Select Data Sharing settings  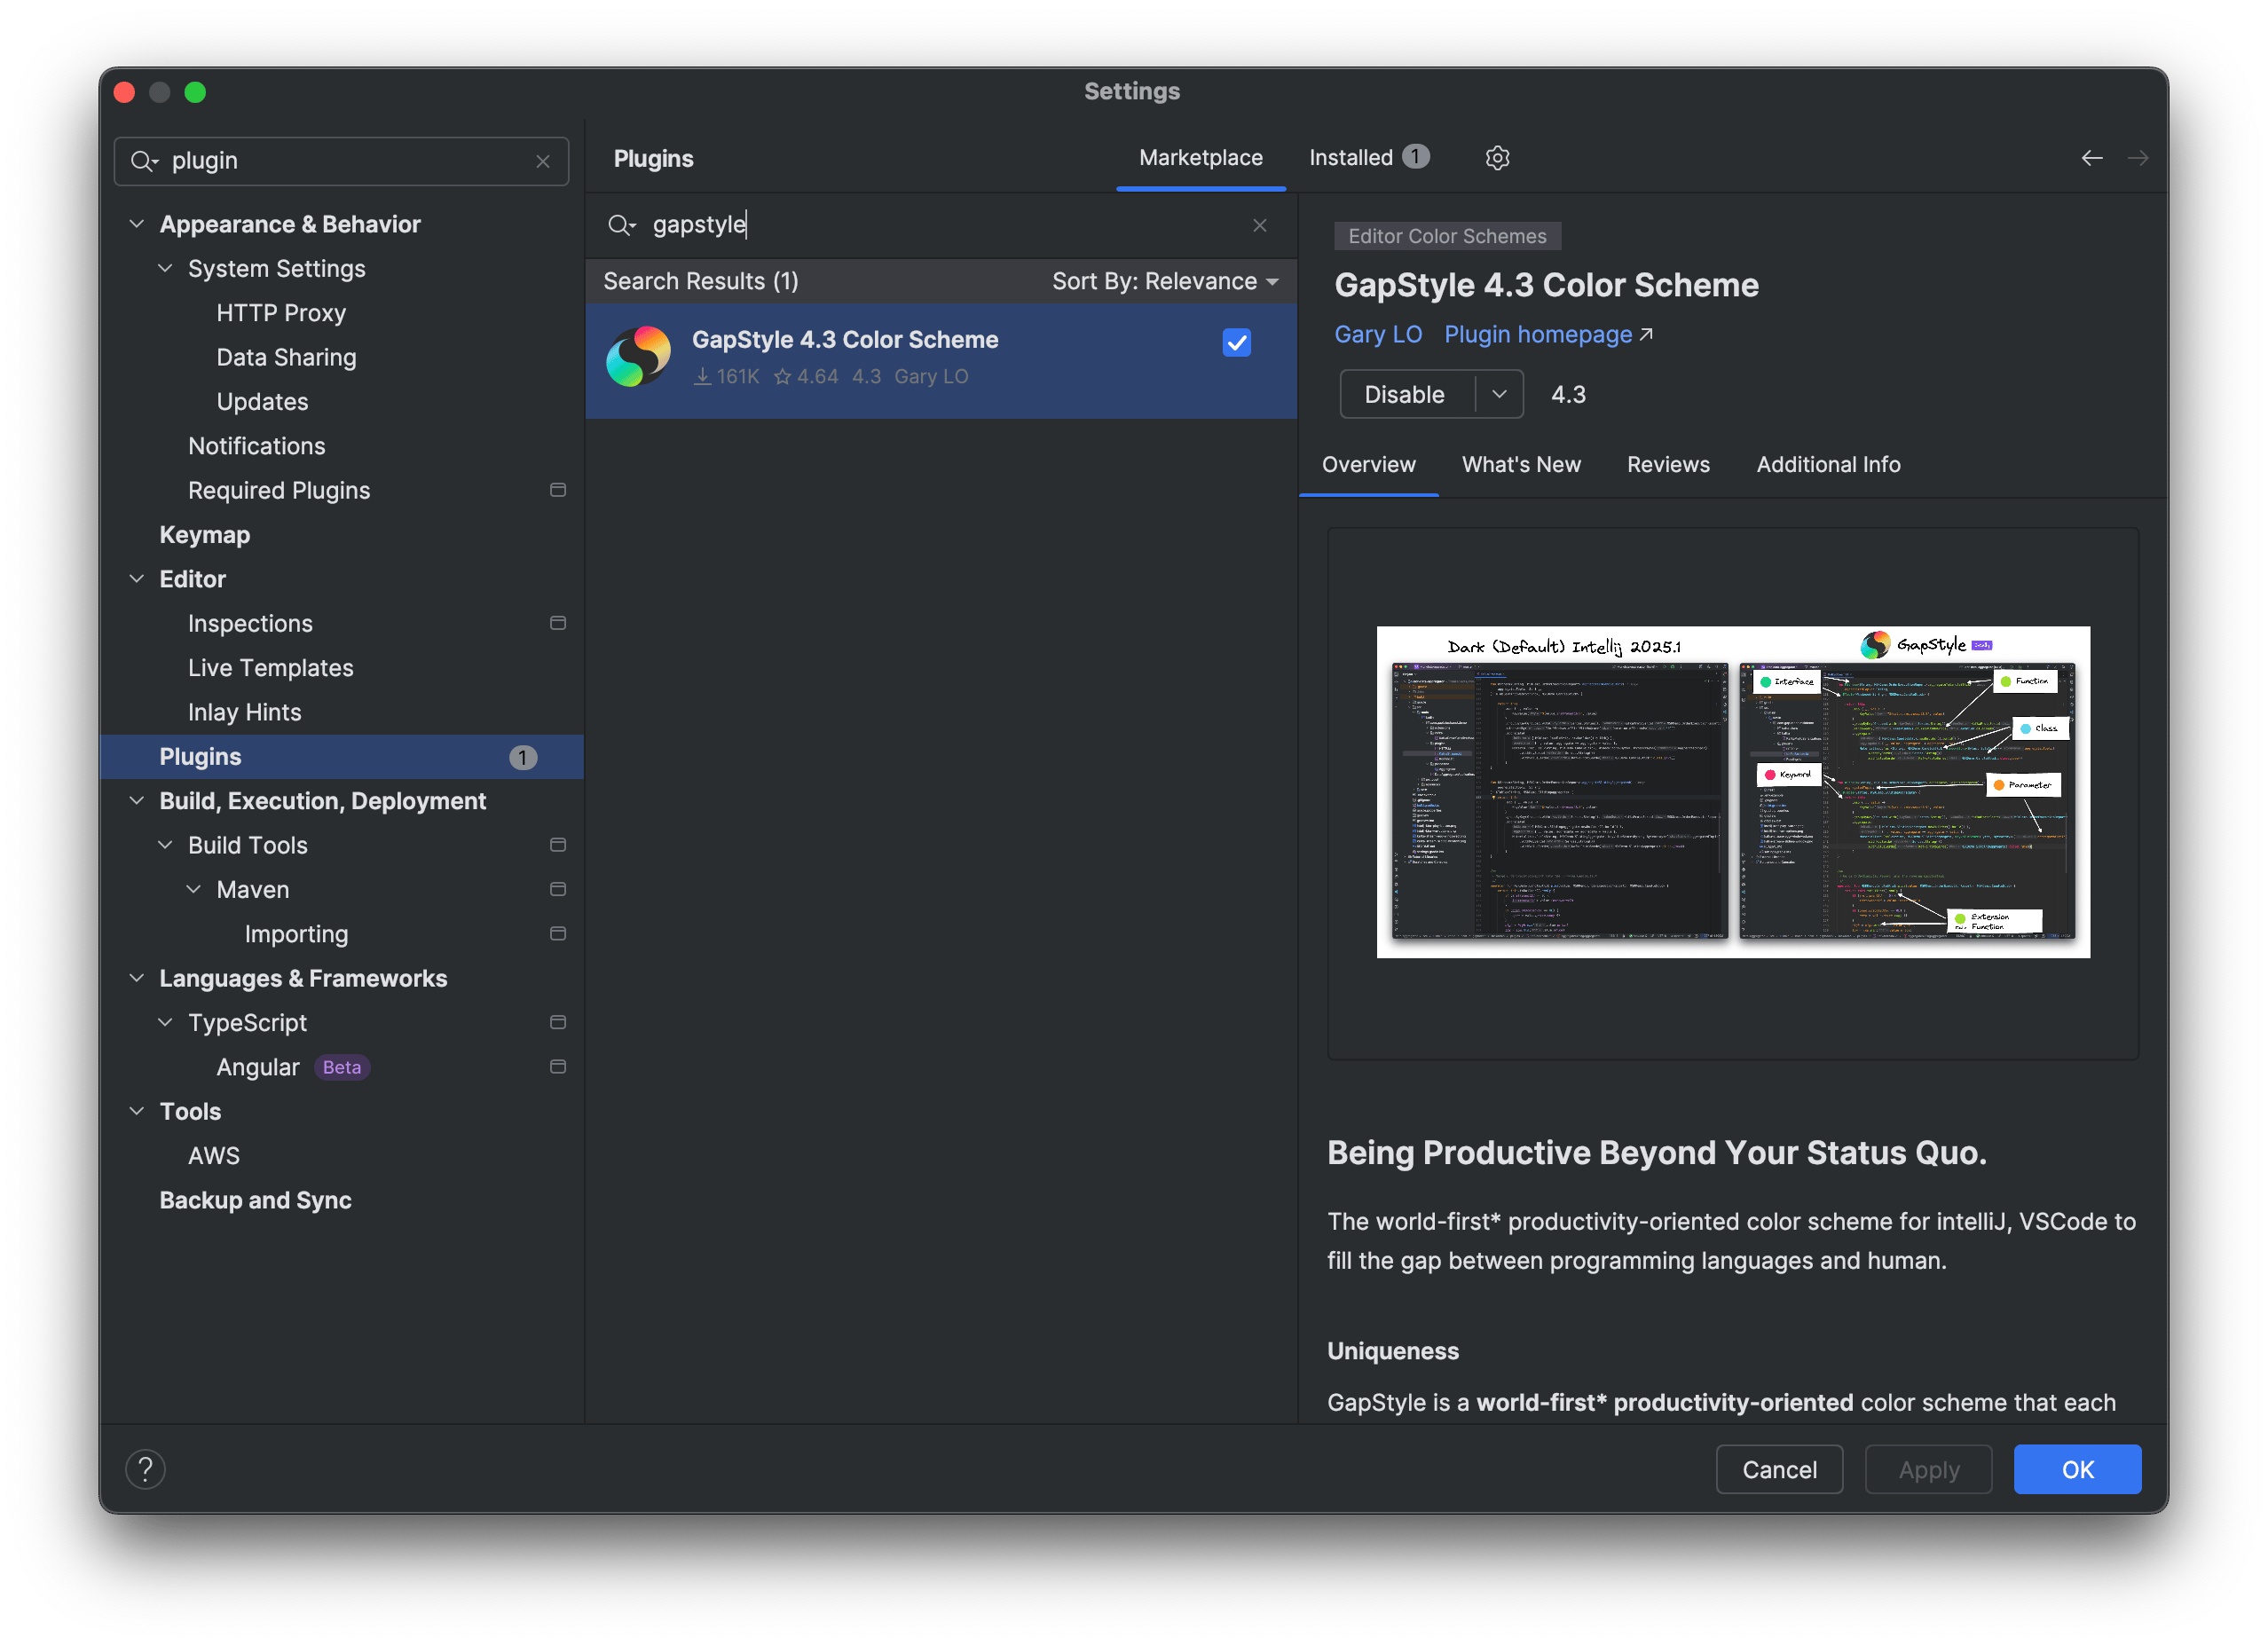click(x=286, y=357)
